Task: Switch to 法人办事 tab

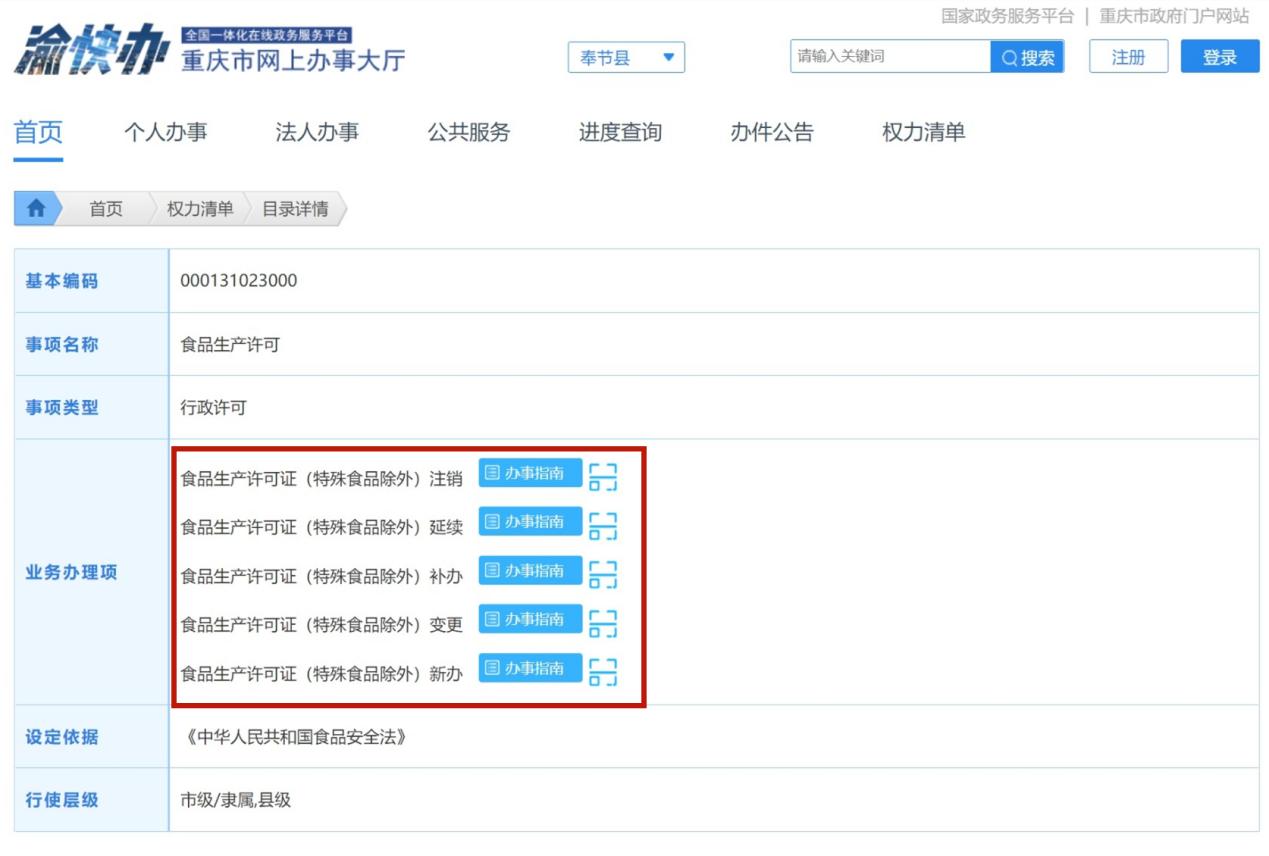Action: click(317, 132)
